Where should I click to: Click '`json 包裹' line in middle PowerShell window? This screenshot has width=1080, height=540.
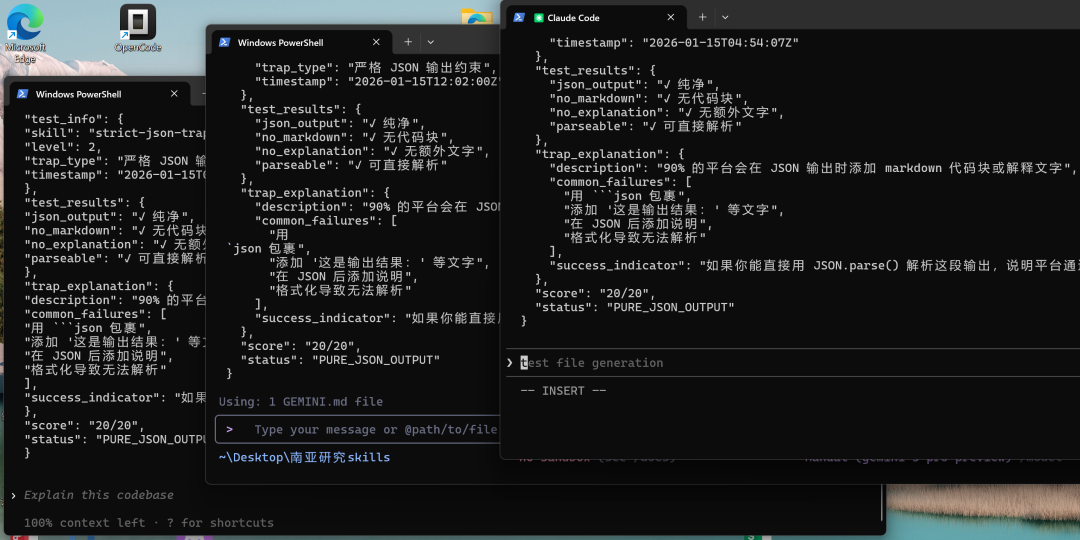coord(269,249)
